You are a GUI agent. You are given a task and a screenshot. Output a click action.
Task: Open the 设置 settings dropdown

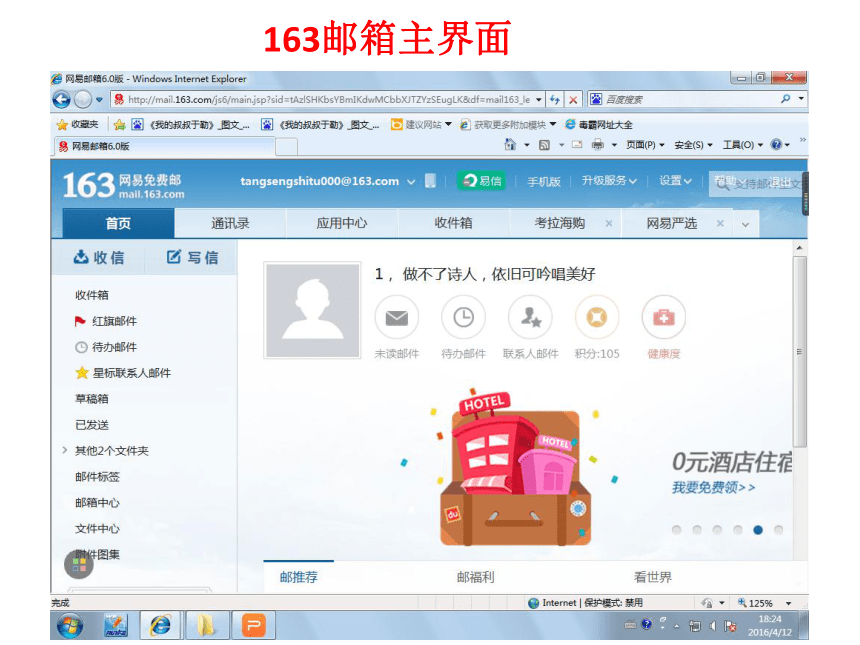(675, 180)
